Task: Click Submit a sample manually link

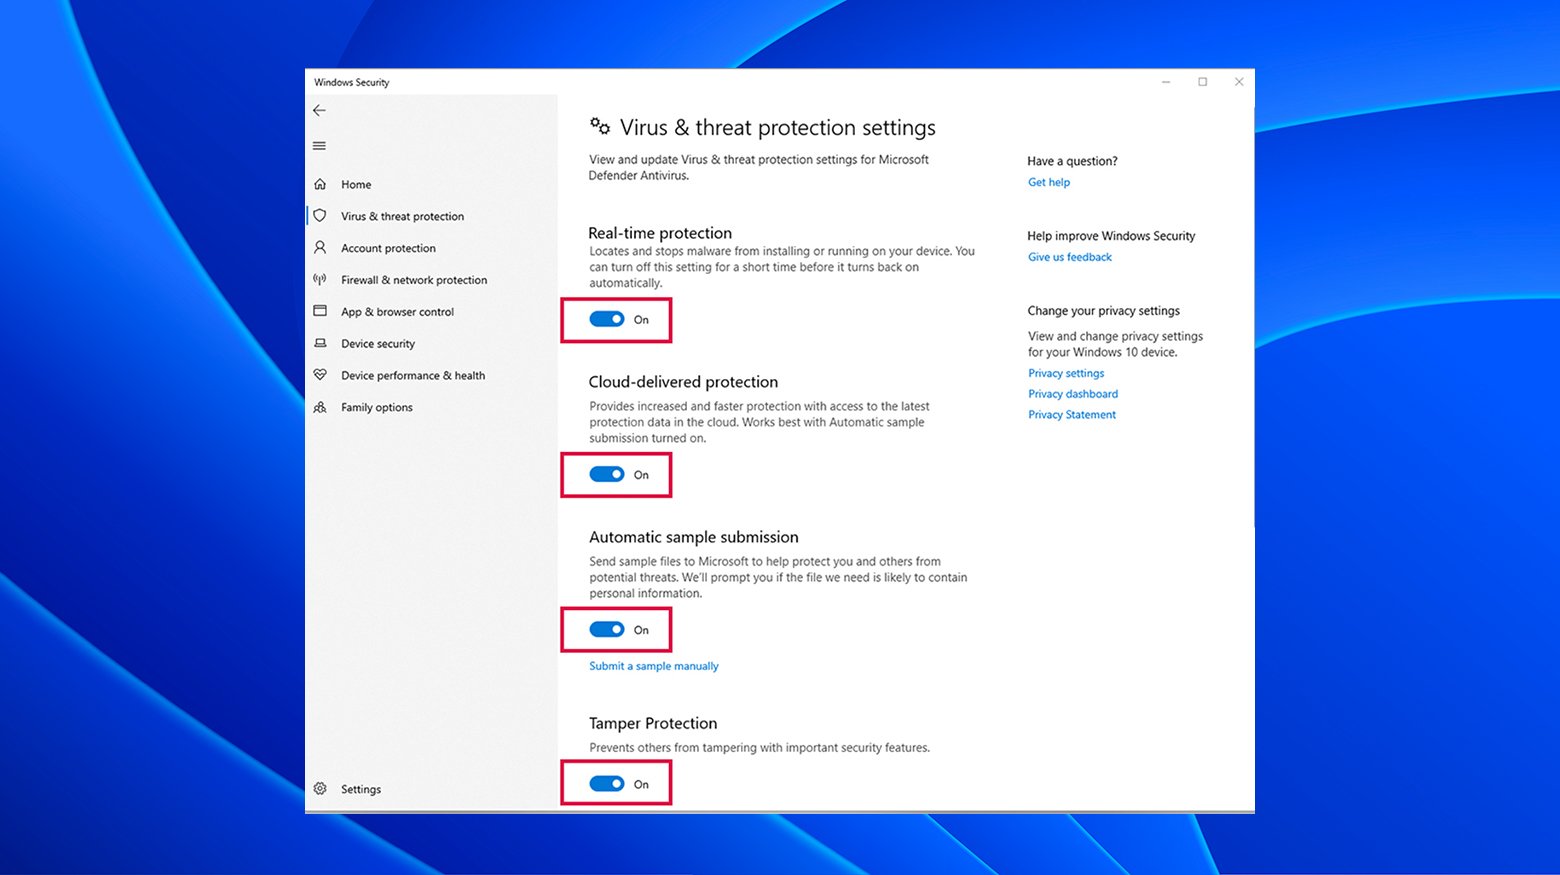Action: [x=654, y=666]
